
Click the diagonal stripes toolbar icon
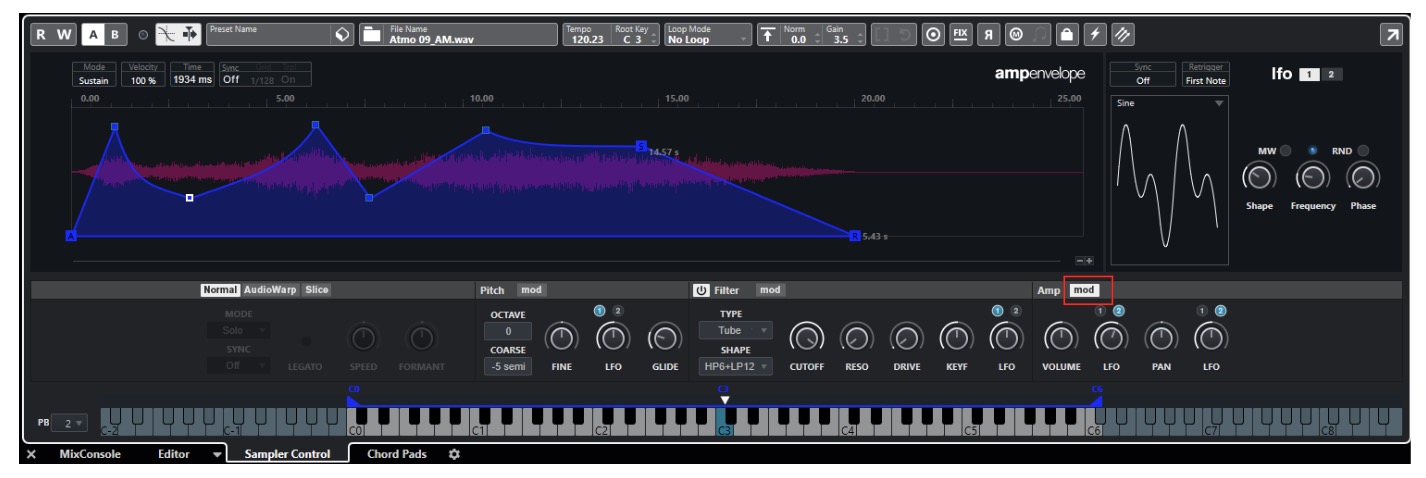click(x=1122, y=34)
